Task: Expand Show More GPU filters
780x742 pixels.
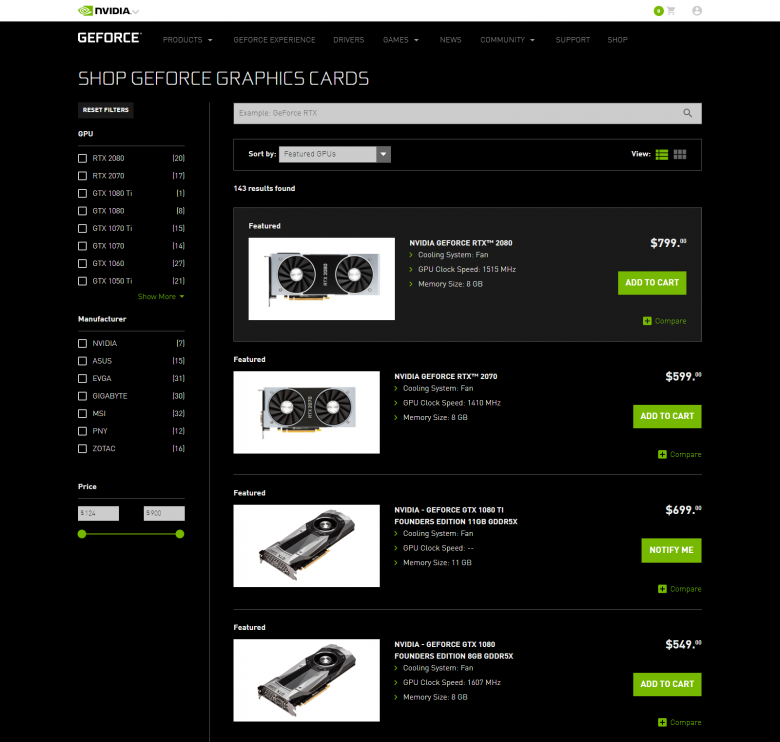Action: (x=161, y=296)
